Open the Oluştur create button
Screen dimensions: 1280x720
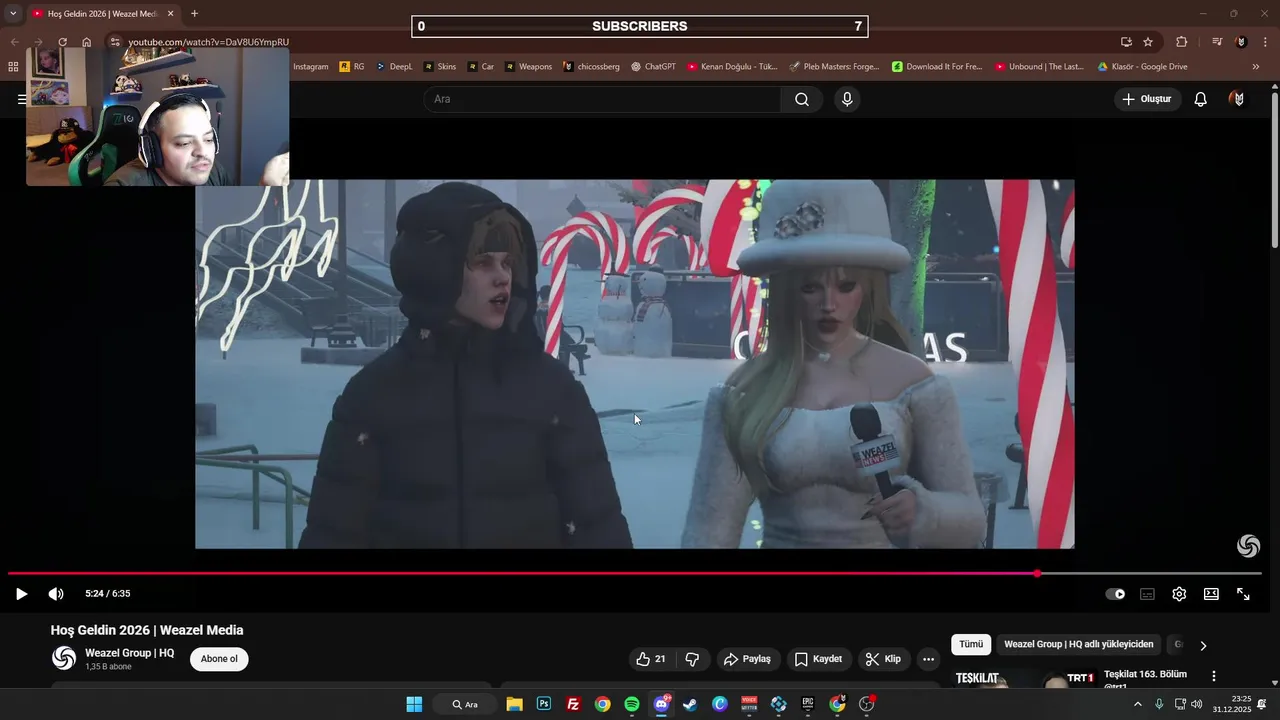1146,99
